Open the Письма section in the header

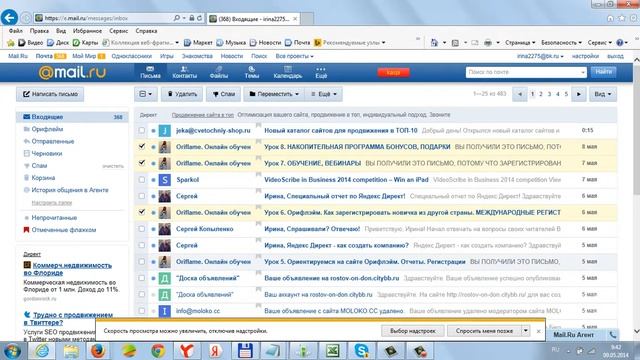click(150, 72)
